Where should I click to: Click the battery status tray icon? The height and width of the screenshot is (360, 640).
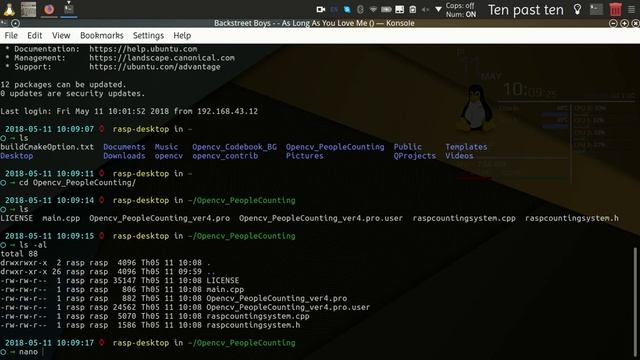tap(386, 9)
